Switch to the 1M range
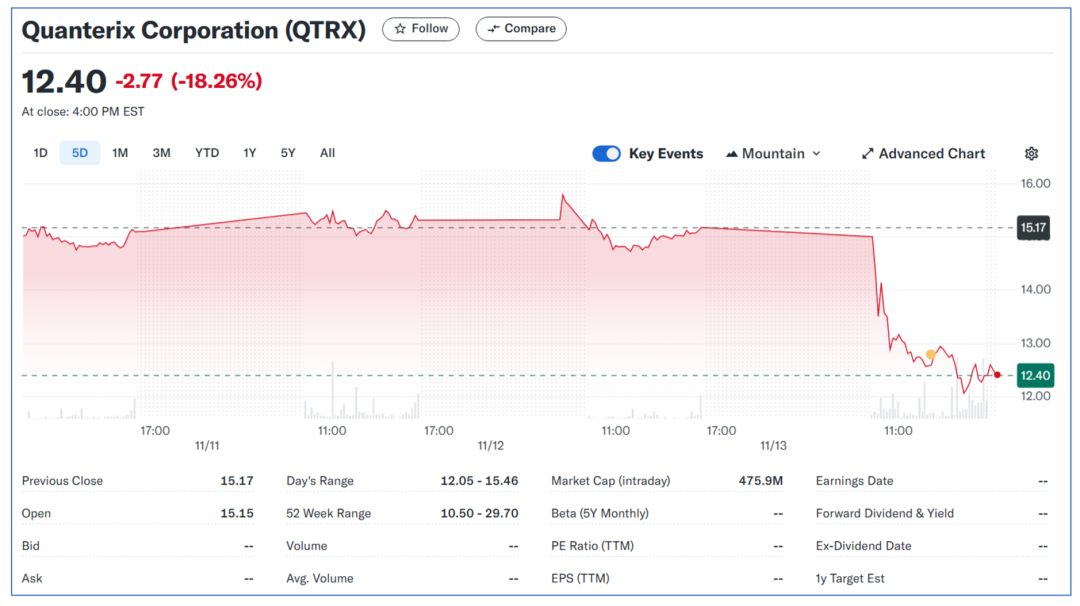Screen dimensions: 1080x606 point(120,153)
